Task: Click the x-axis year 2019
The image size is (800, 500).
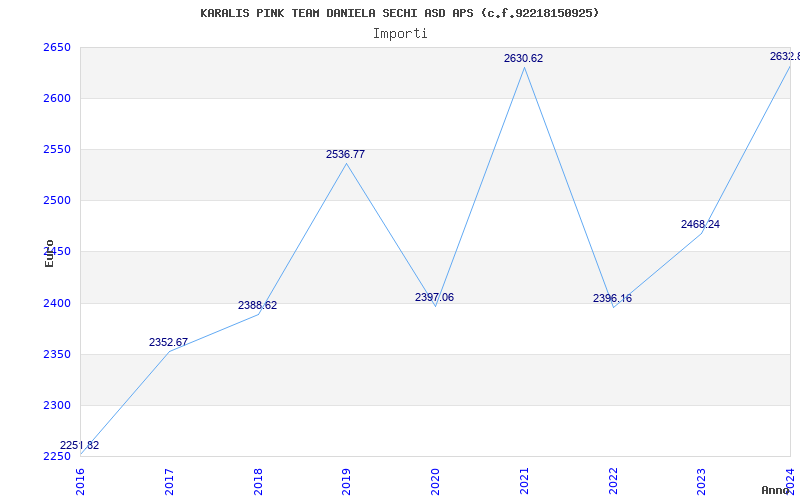Action: 346,482
